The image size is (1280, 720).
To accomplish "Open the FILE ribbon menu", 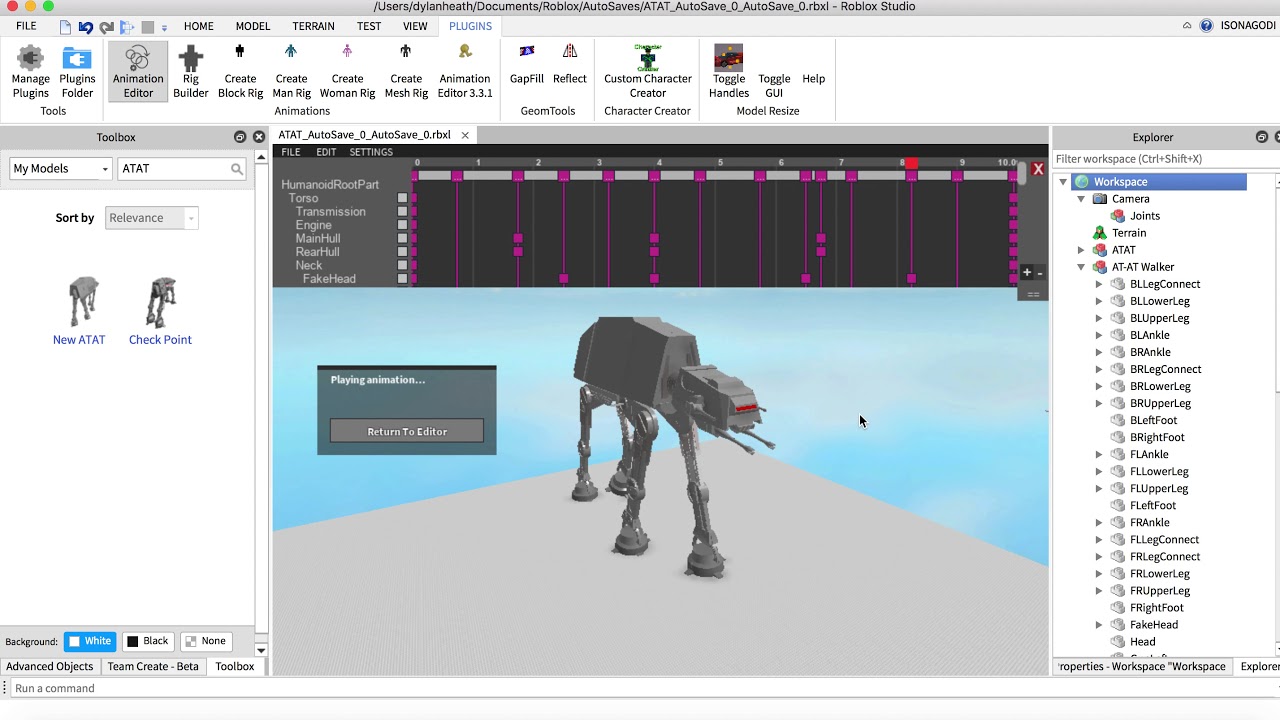I will (x=26, y=26).
